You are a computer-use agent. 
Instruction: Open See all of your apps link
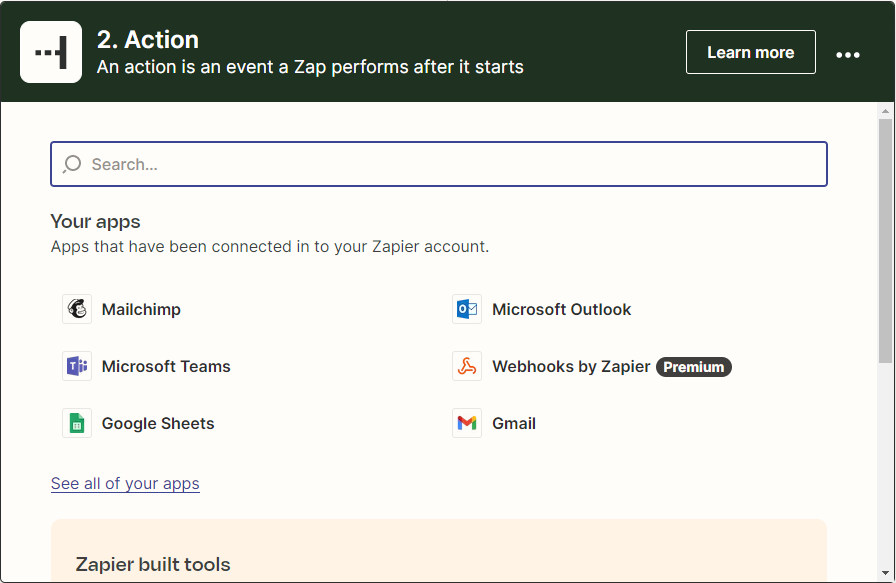coord(125,484)
